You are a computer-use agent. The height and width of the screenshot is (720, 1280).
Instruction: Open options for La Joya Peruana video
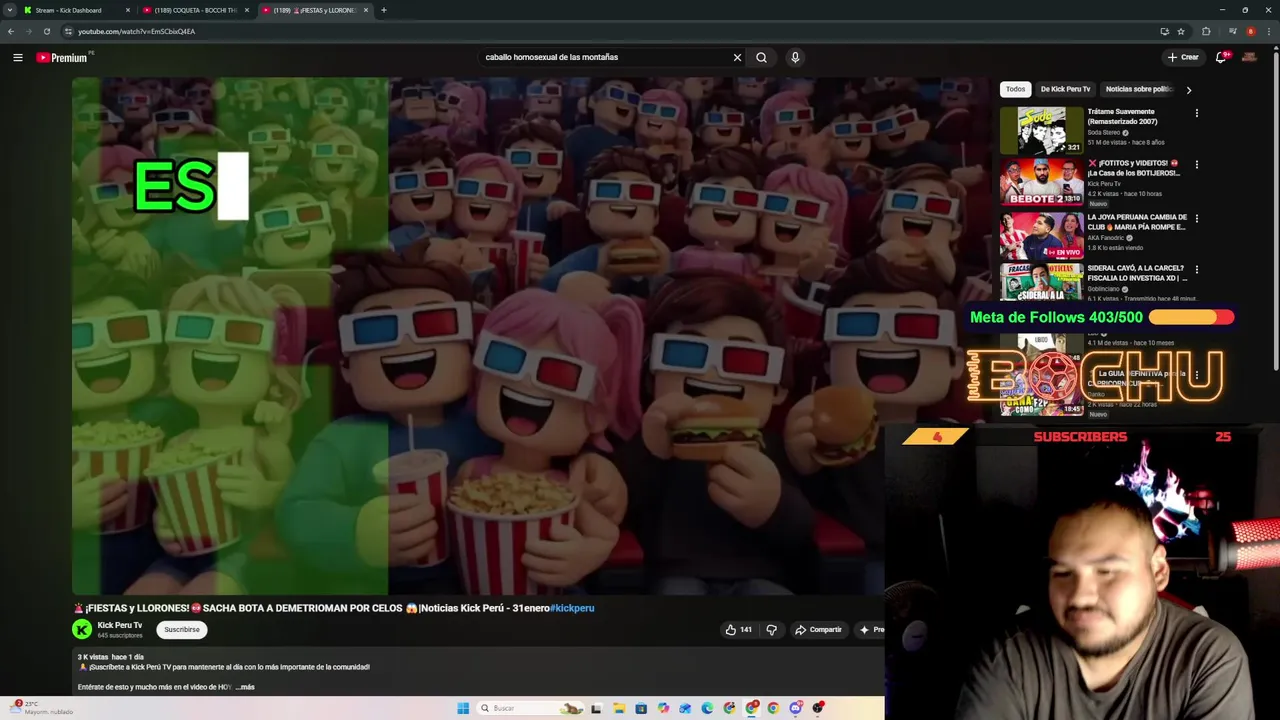pos(1196,218)
